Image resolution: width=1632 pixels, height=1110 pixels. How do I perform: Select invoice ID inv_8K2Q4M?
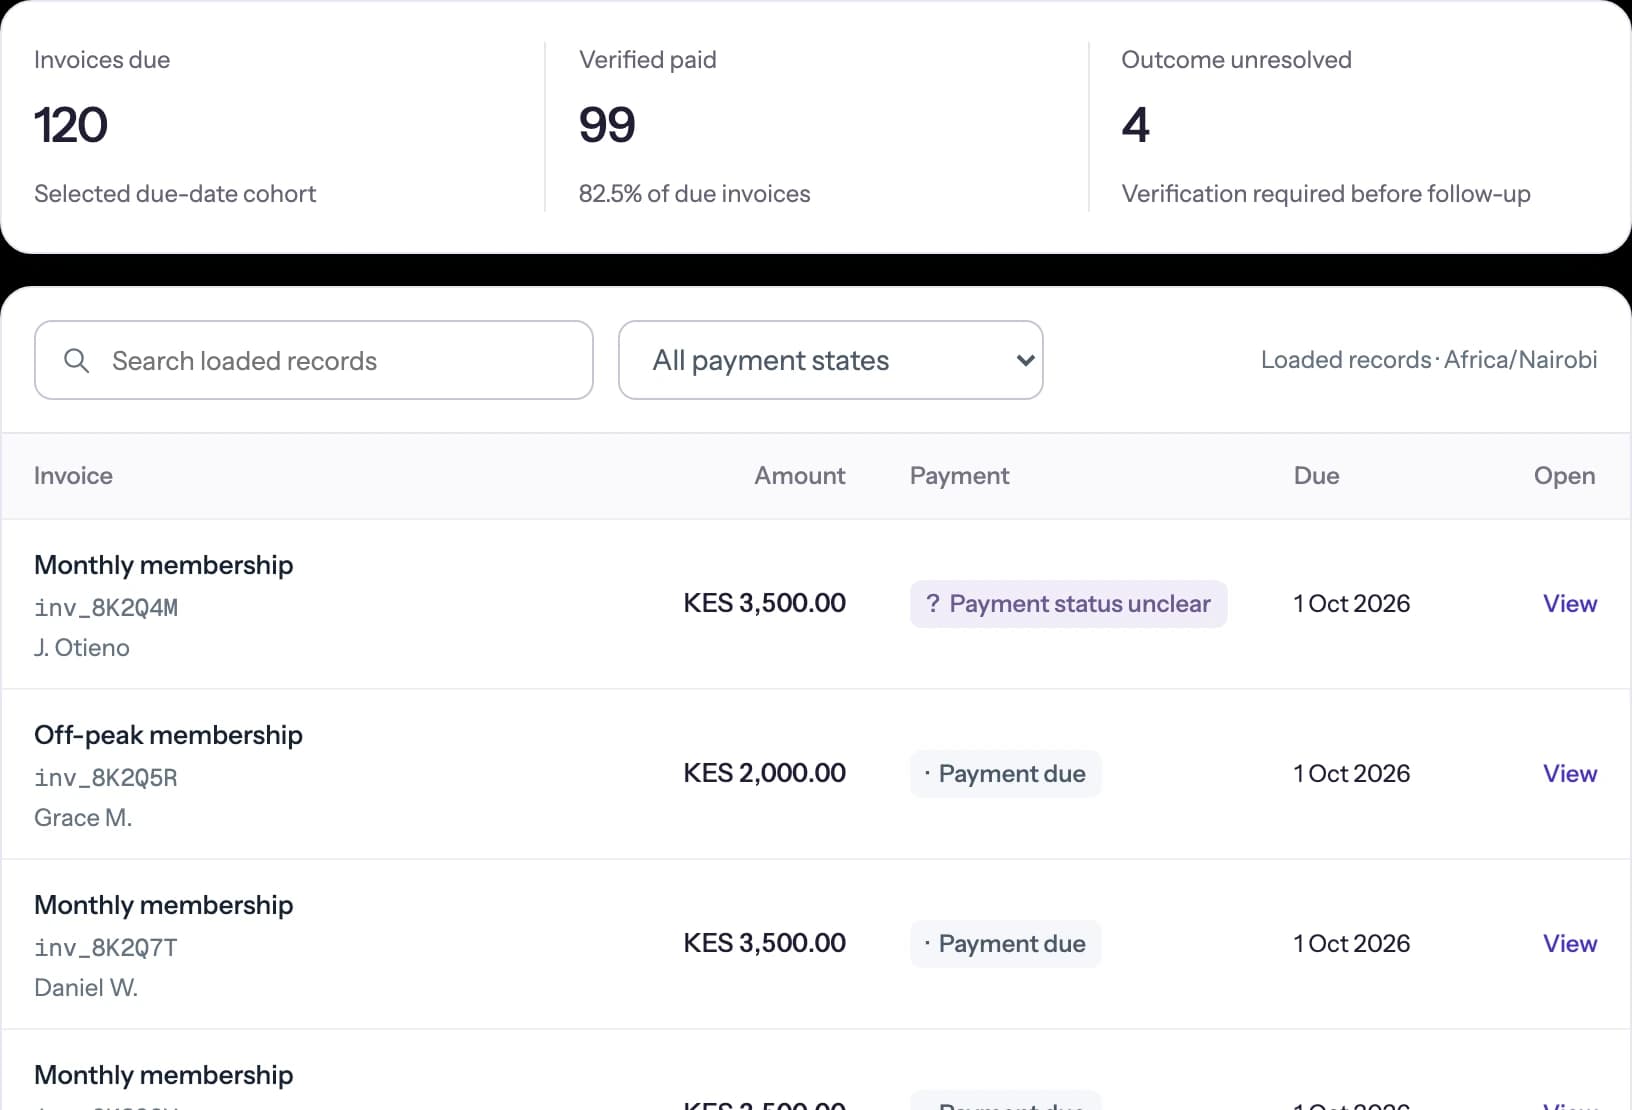pos(106,608)
